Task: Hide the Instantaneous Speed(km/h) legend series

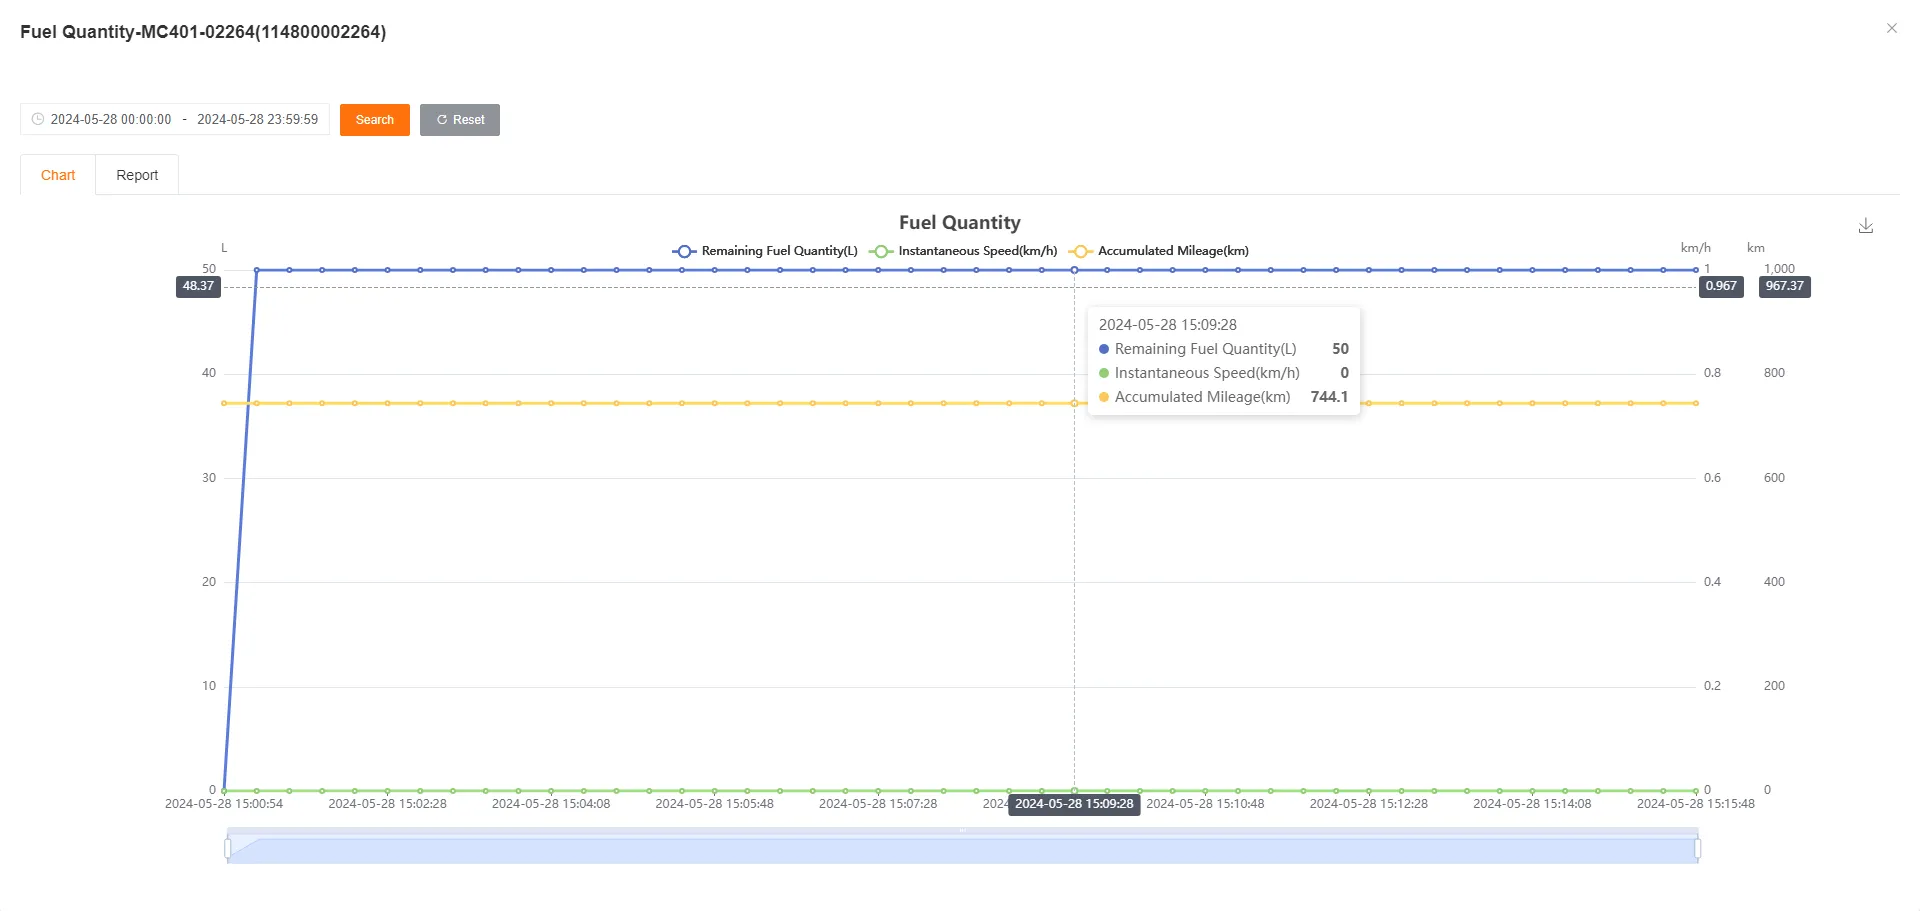Action: pyautogui.click(x=963, y=251)
